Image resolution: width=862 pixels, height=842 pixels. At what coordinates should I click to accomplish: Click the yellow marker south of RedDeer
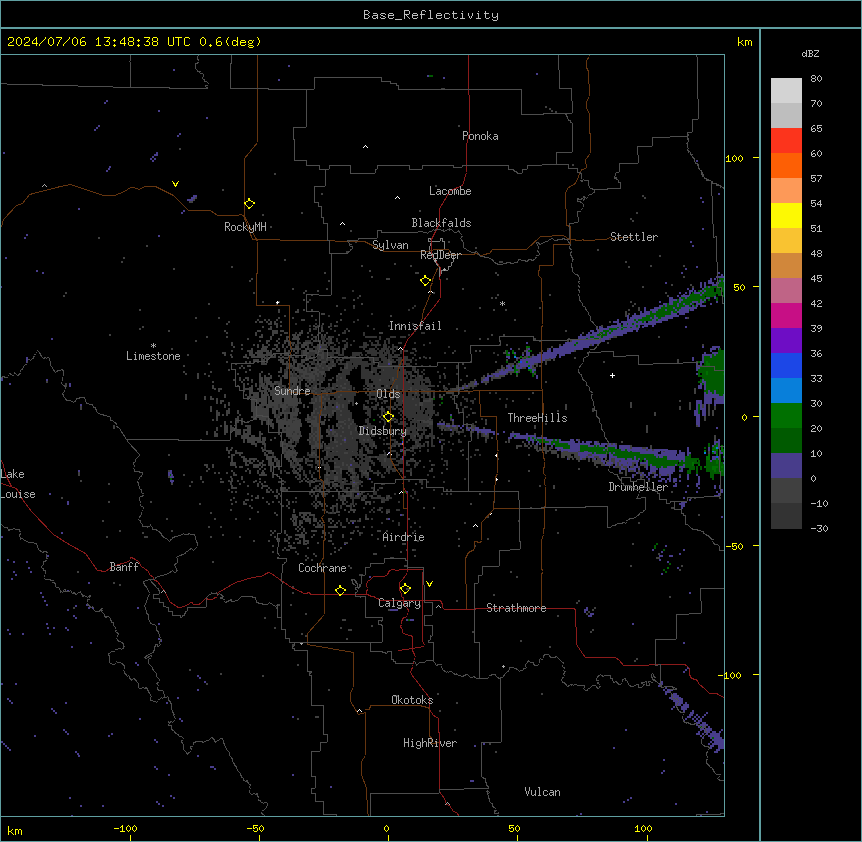point(425,281)
